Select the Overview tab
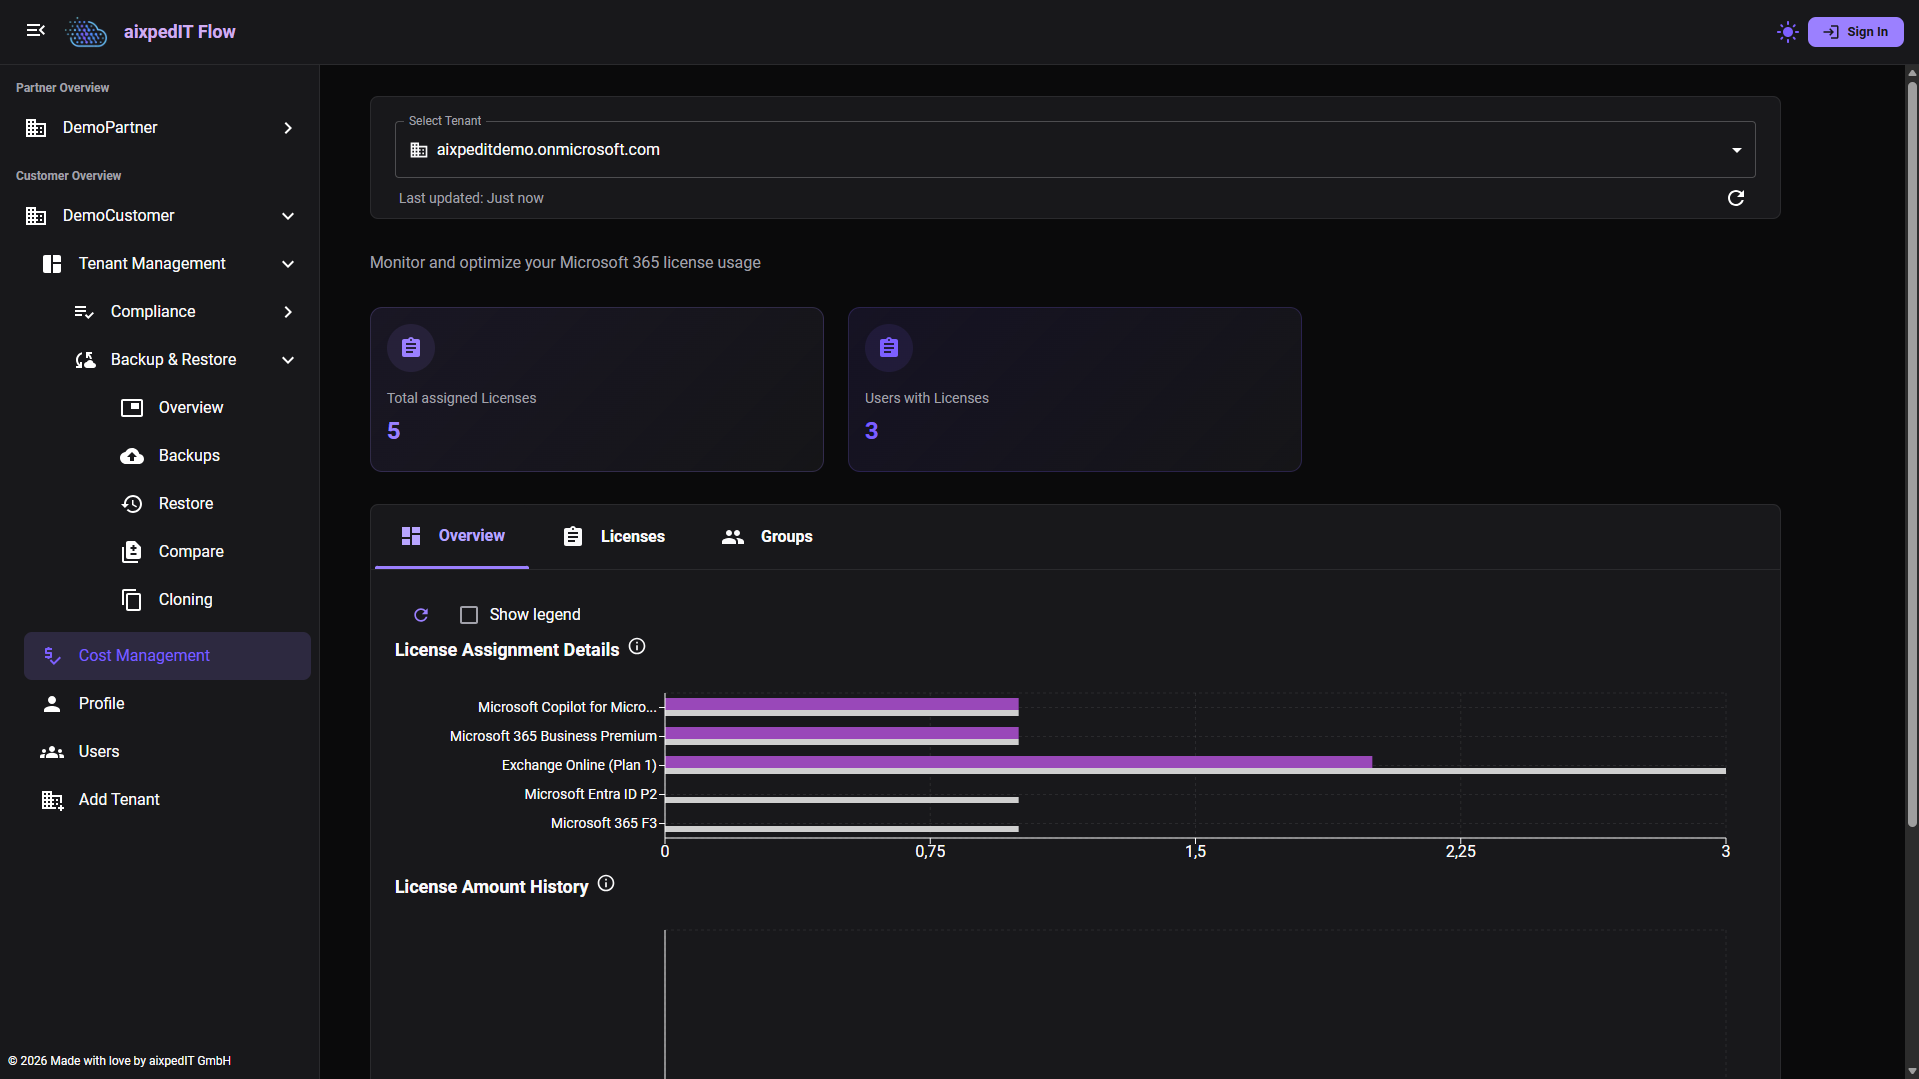Image resolution: width=1919 pixels, height=1079 pixels. [x=452, y=537]
